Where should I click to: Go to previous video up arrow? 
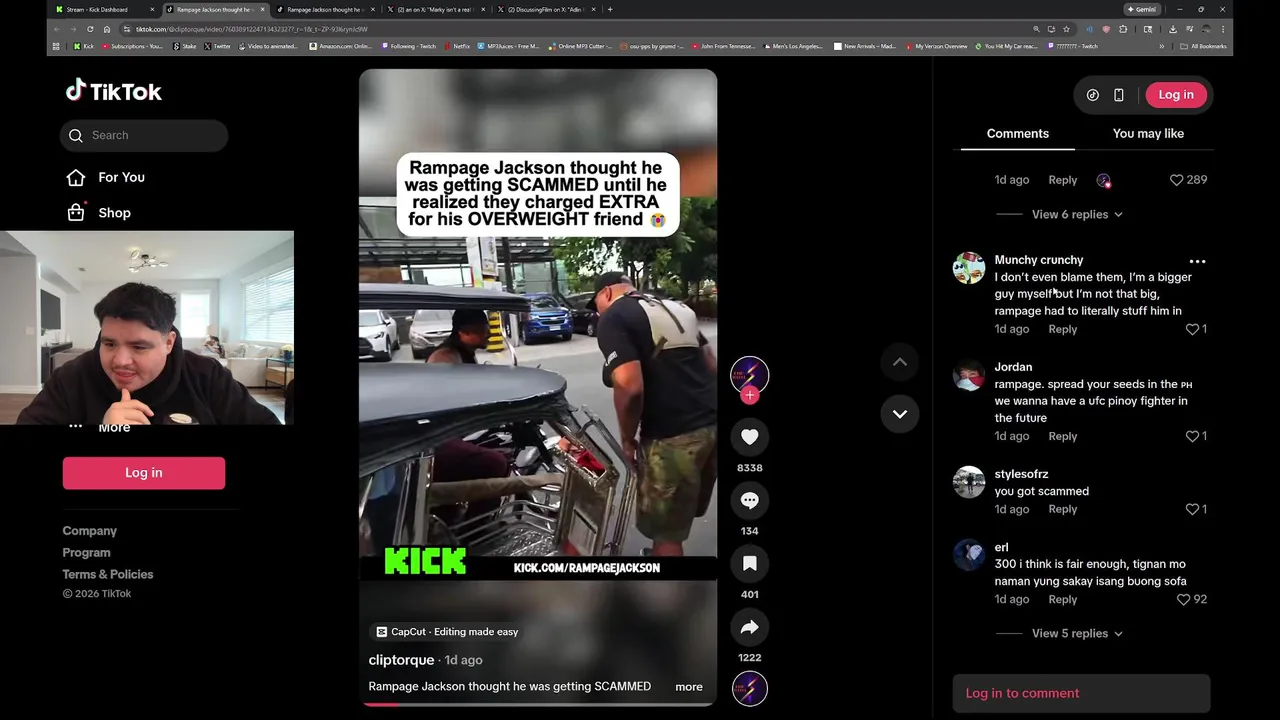(x=899, y=362)
